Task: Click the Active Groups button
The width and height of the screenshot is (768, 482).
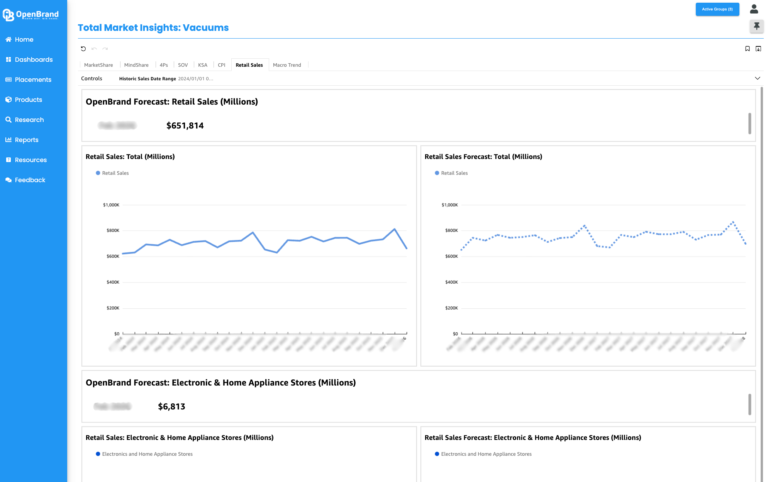Action: click(x=717, y=9)
